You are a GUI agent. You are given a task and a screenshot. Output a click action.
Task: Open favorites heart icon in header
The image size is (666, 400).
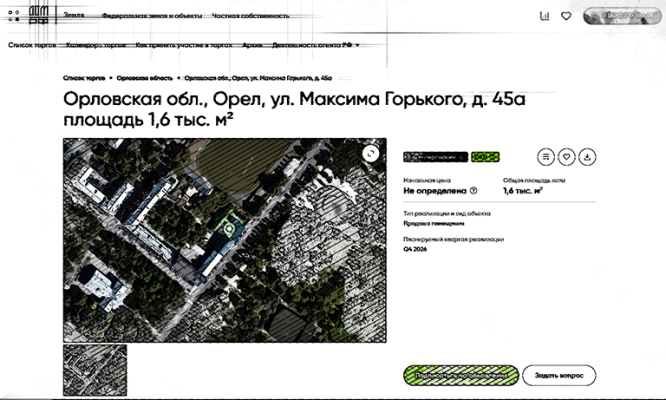click(x=566, y=16)
